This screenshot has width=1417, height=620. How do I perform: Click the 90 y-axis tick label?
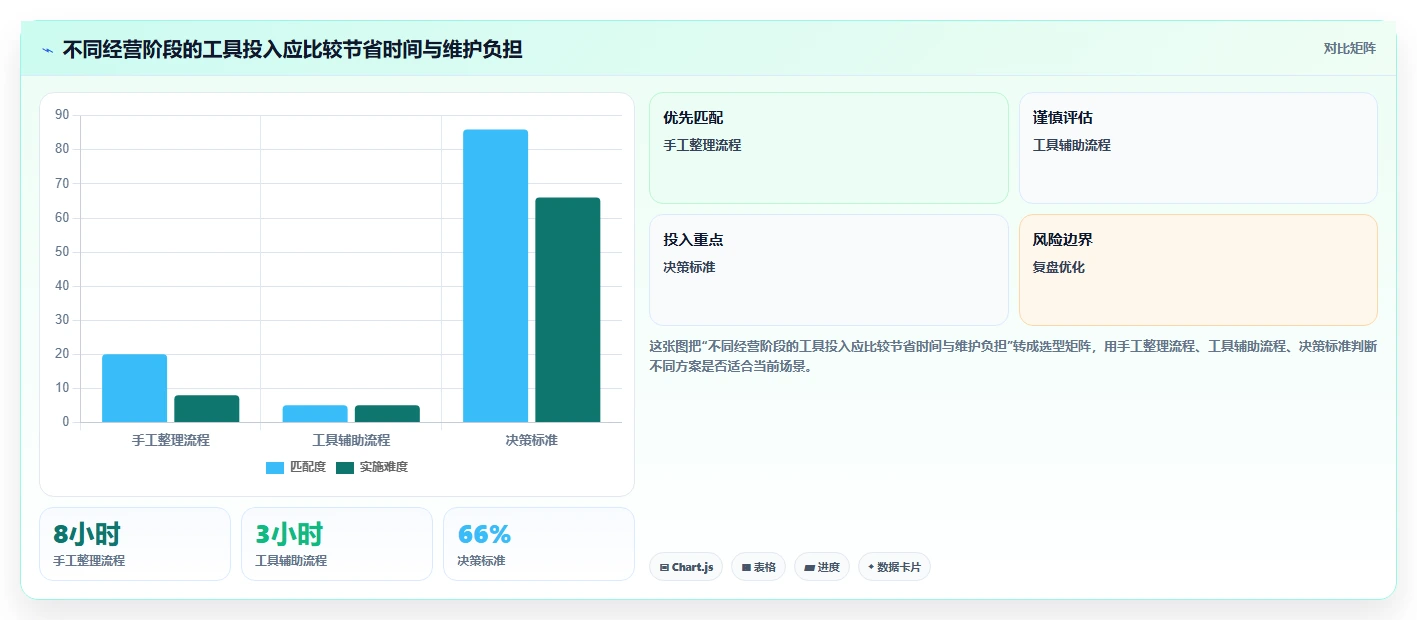click(62, 115)
